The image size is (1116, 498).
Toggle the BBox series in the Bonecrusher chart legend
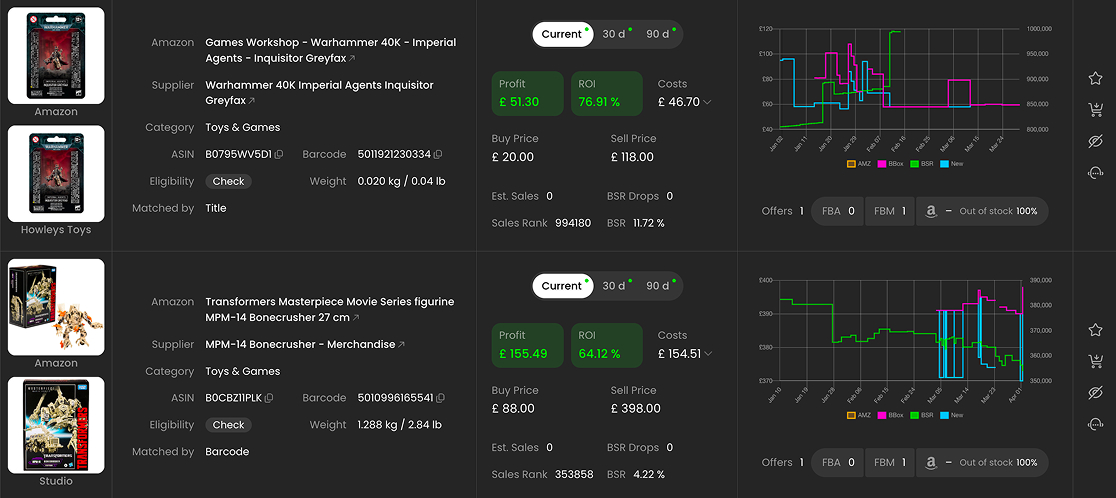pos(892,415)
